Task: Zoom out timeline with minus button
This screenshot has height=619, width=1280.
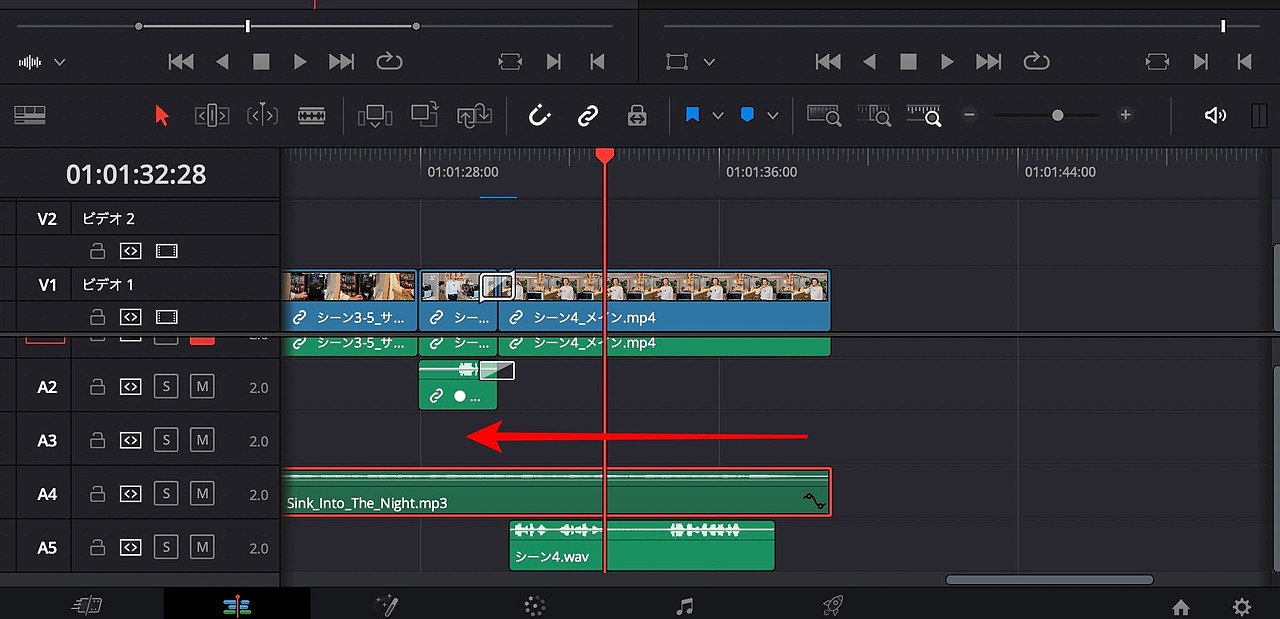Action: 969,115
